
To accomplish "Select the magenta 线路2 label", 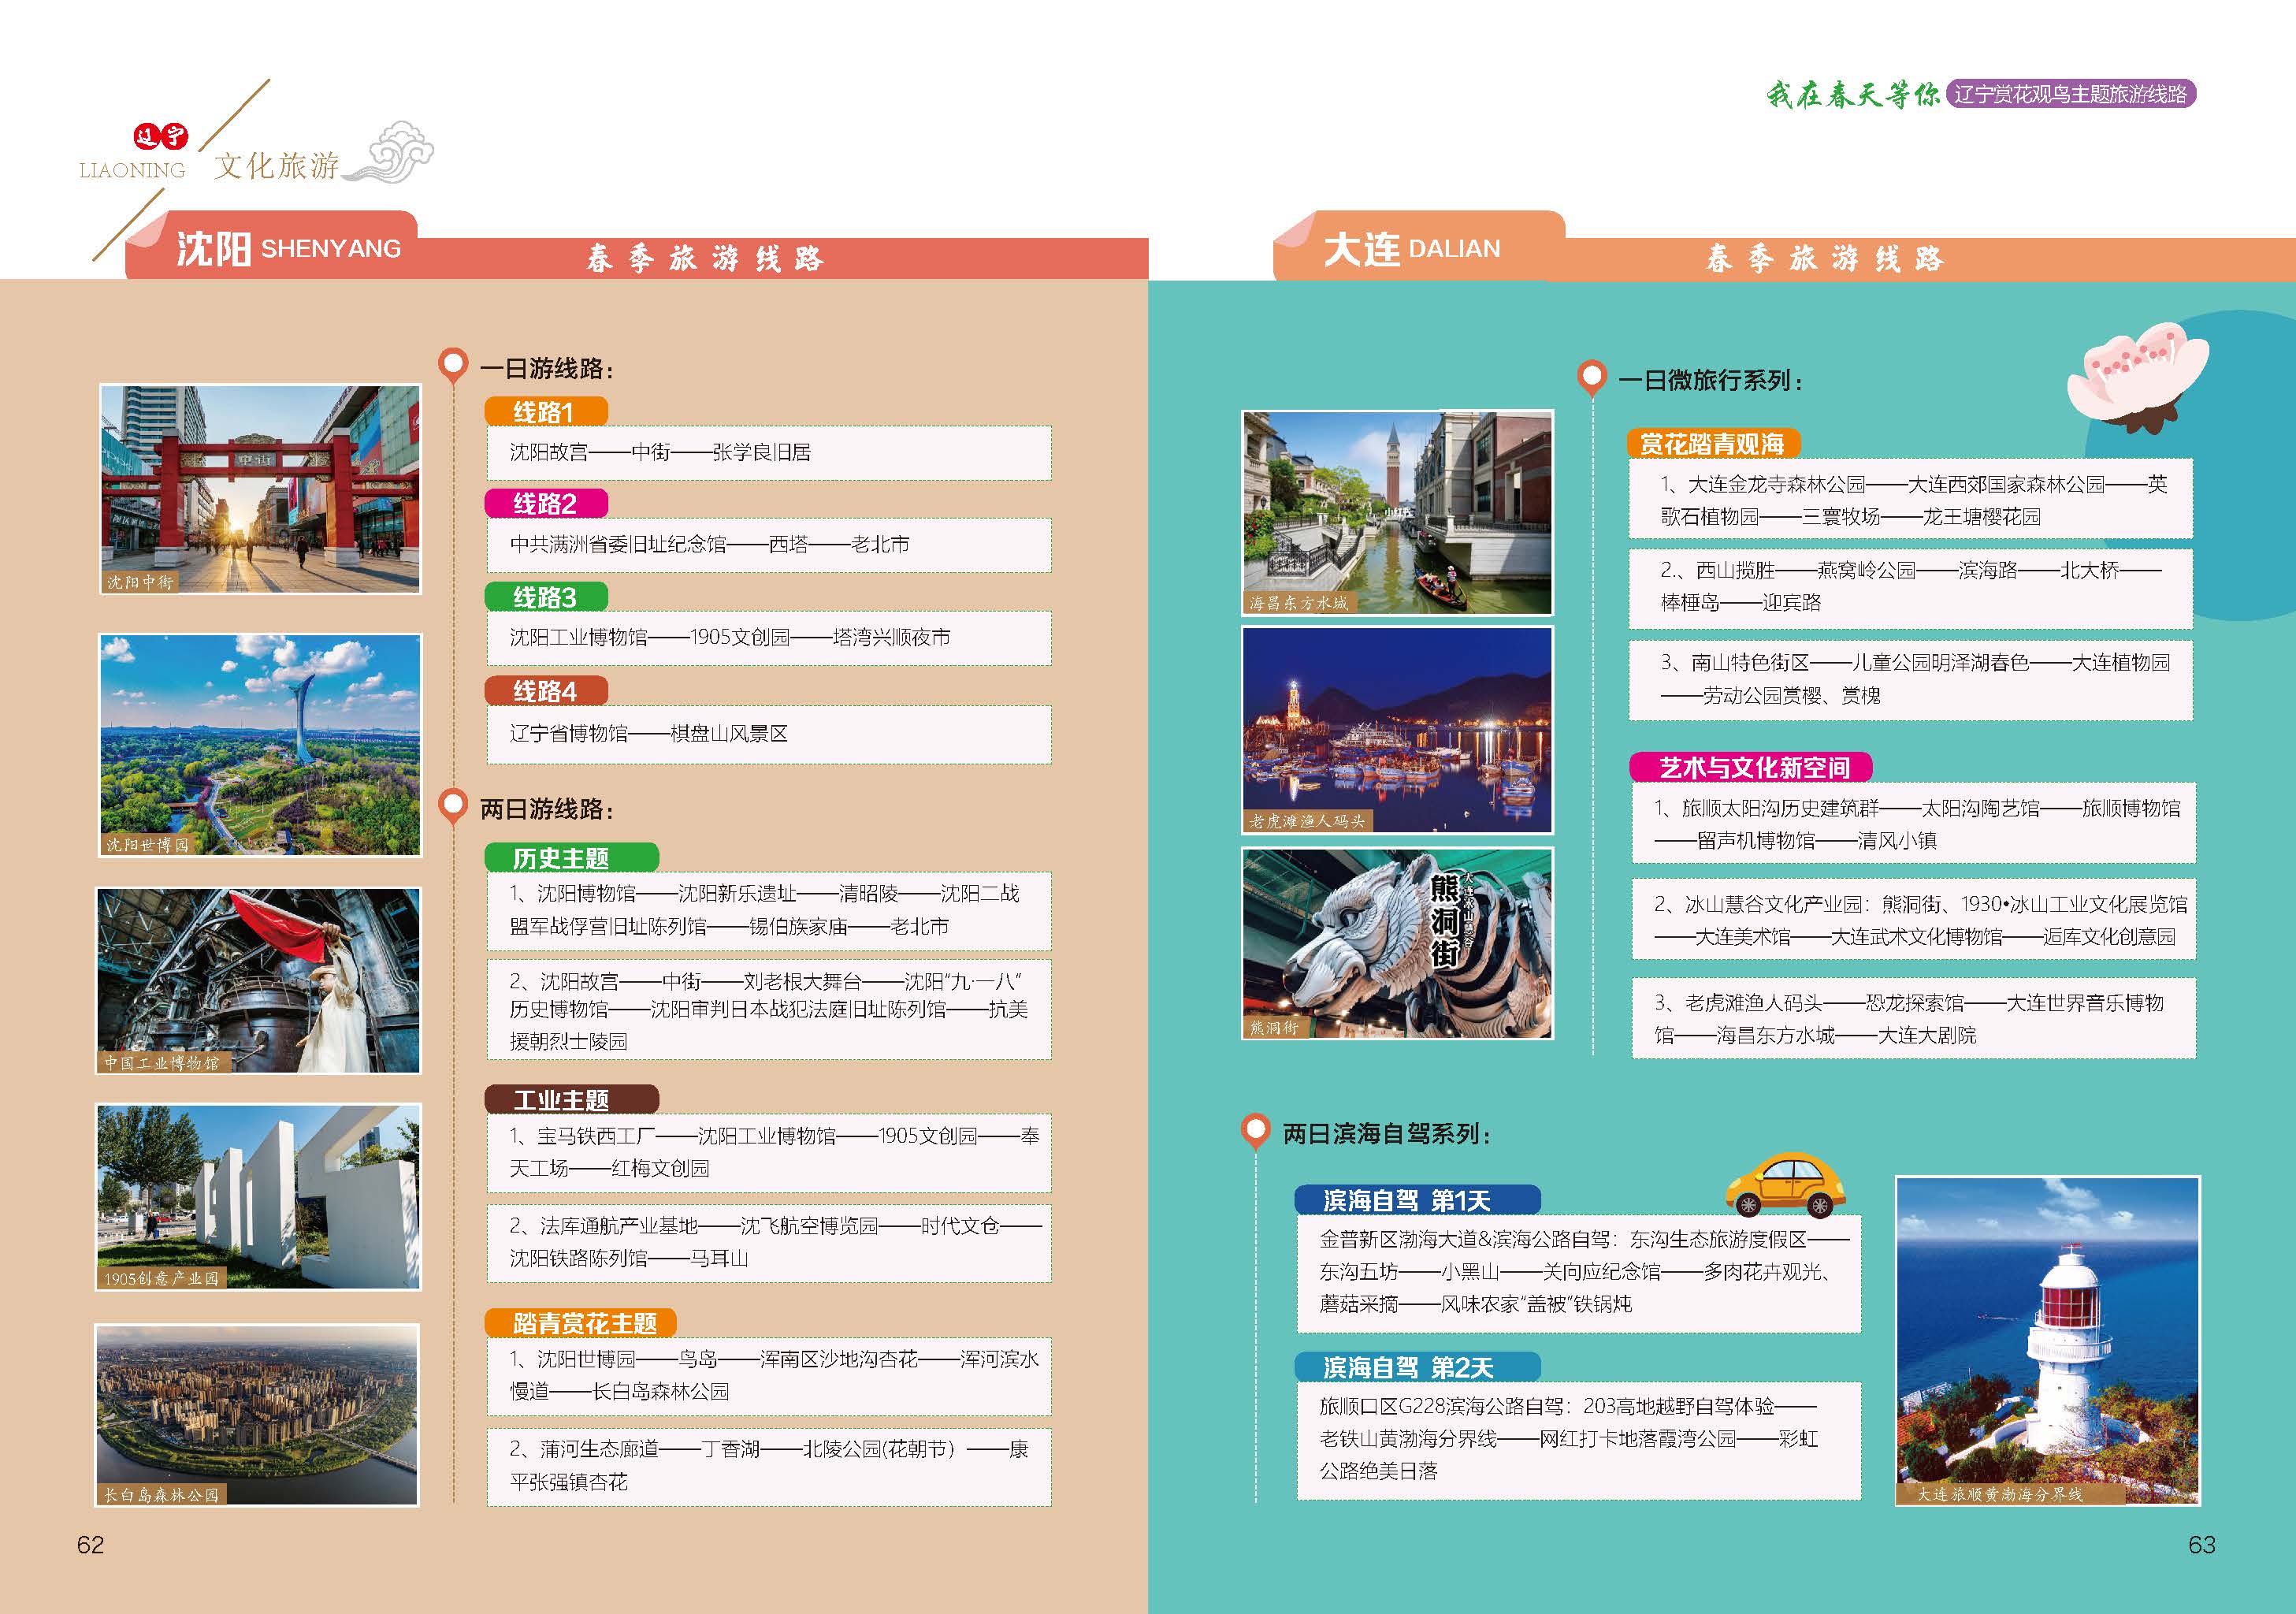I will coord(546,504).
